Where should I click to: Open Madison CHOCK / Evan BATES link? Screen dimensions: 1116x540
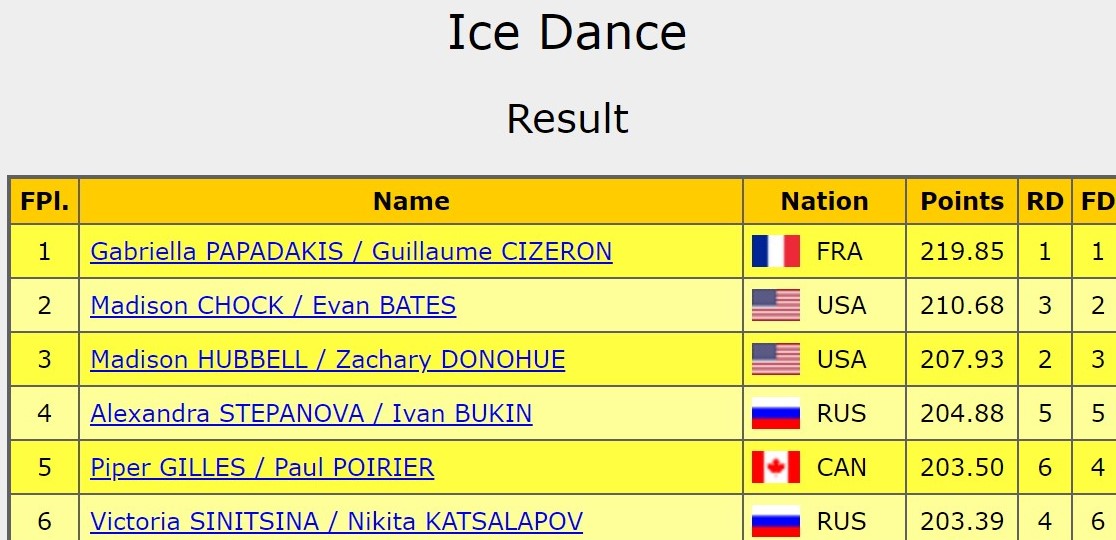273,305
